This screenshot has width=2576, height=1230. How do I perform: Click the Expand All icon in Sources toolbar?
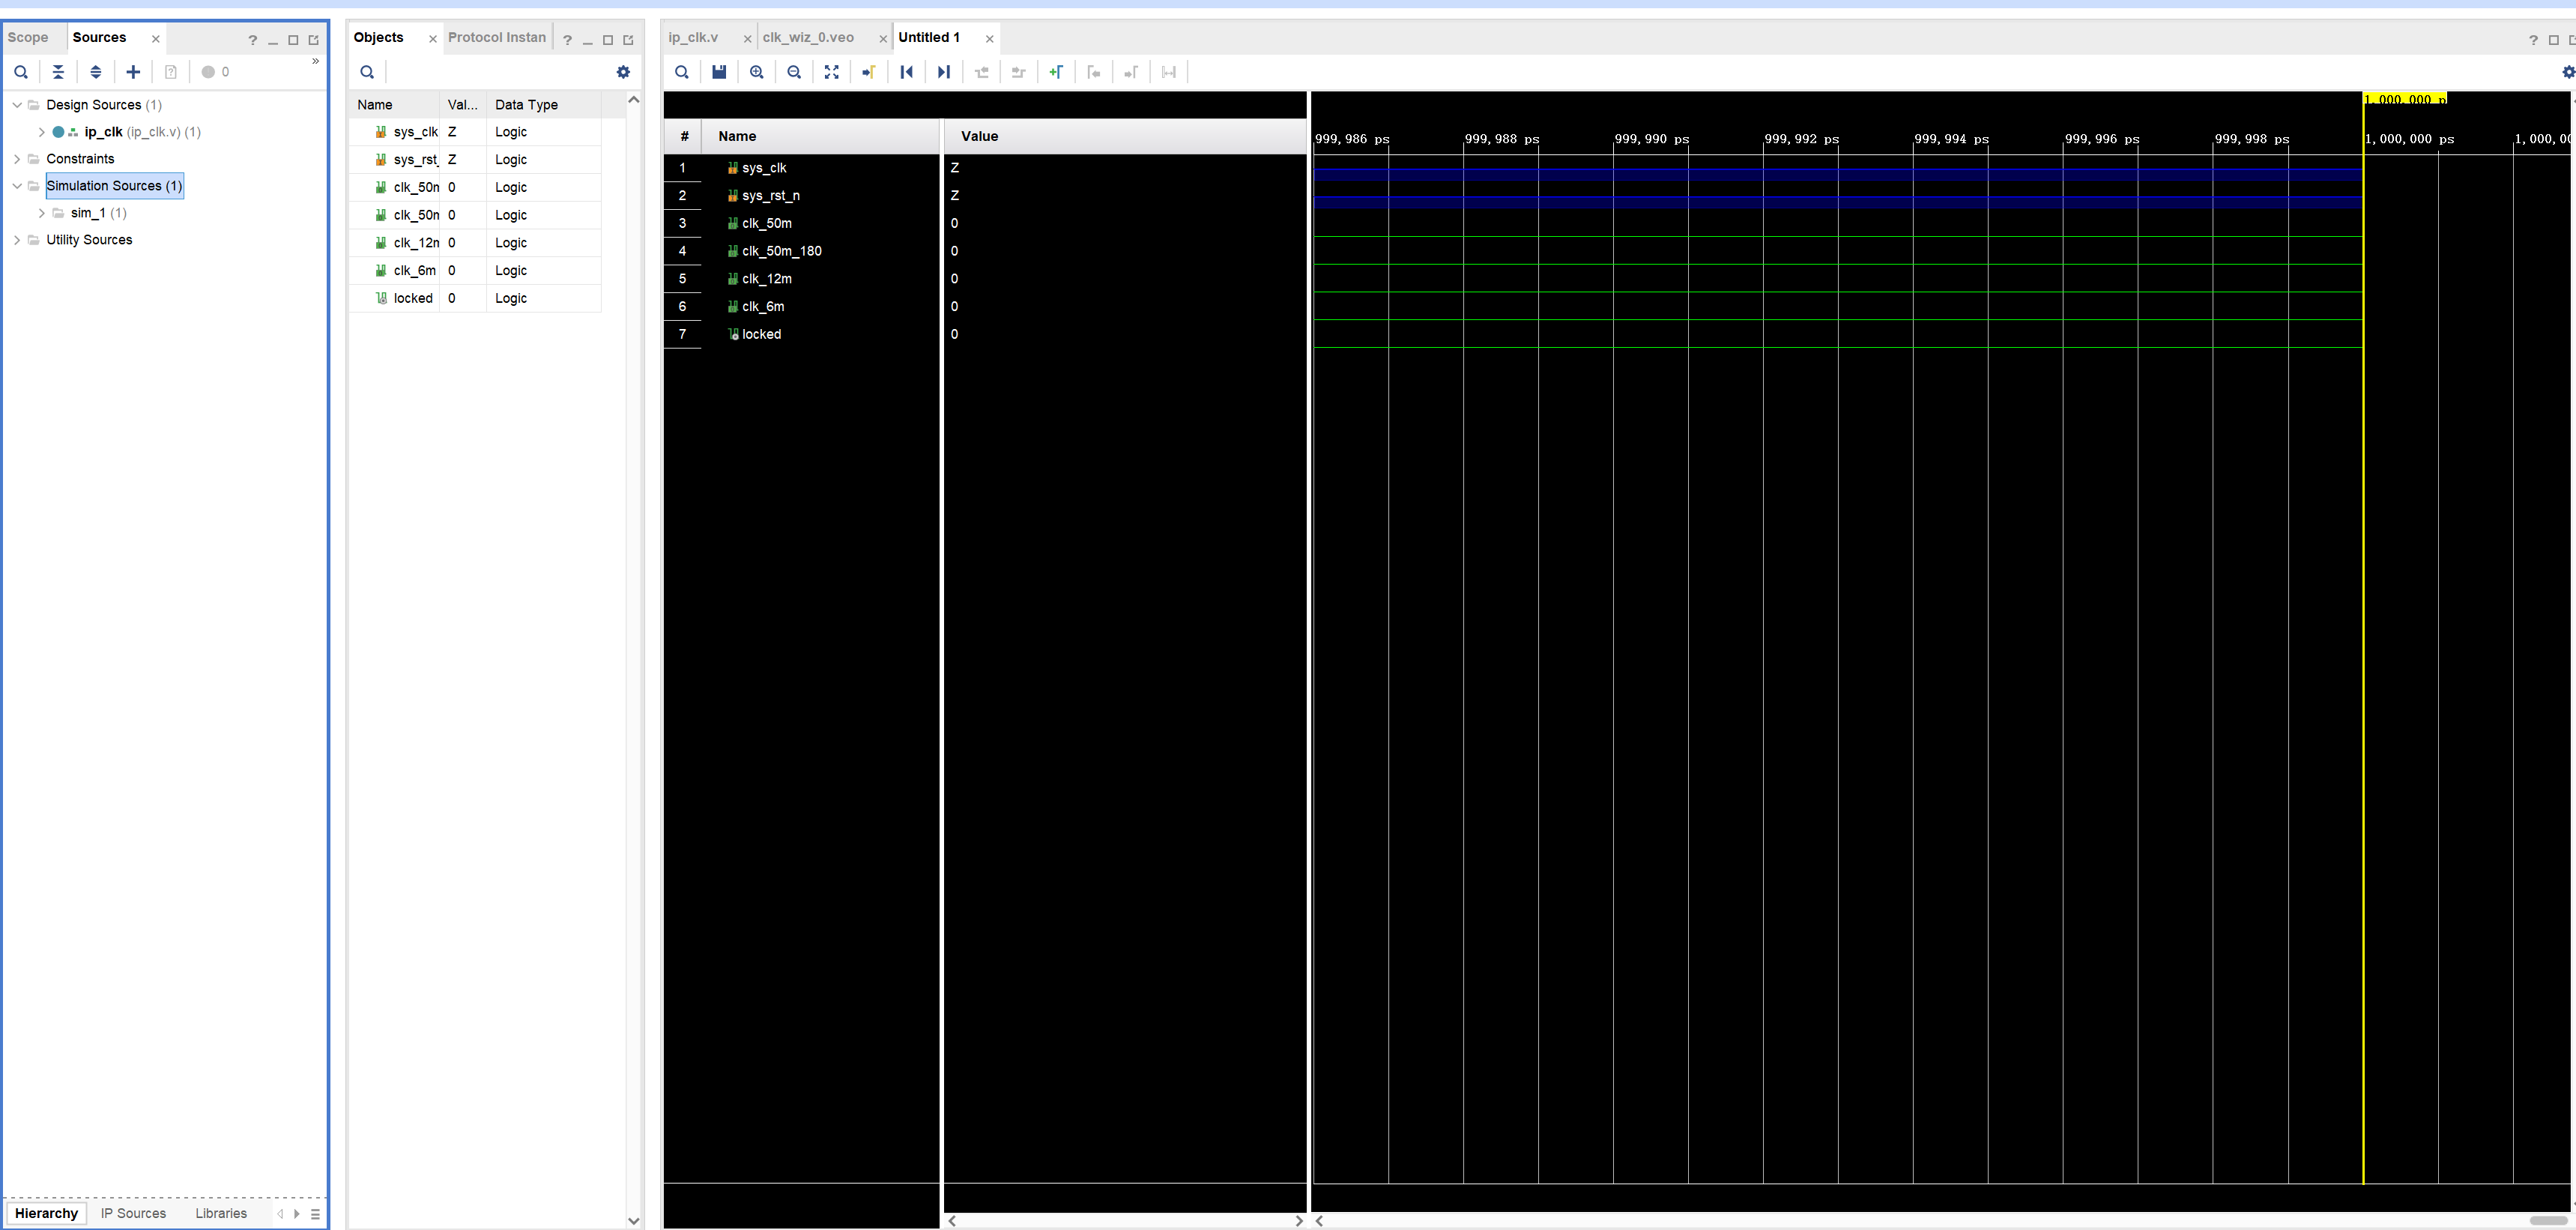tap(95, 72)
